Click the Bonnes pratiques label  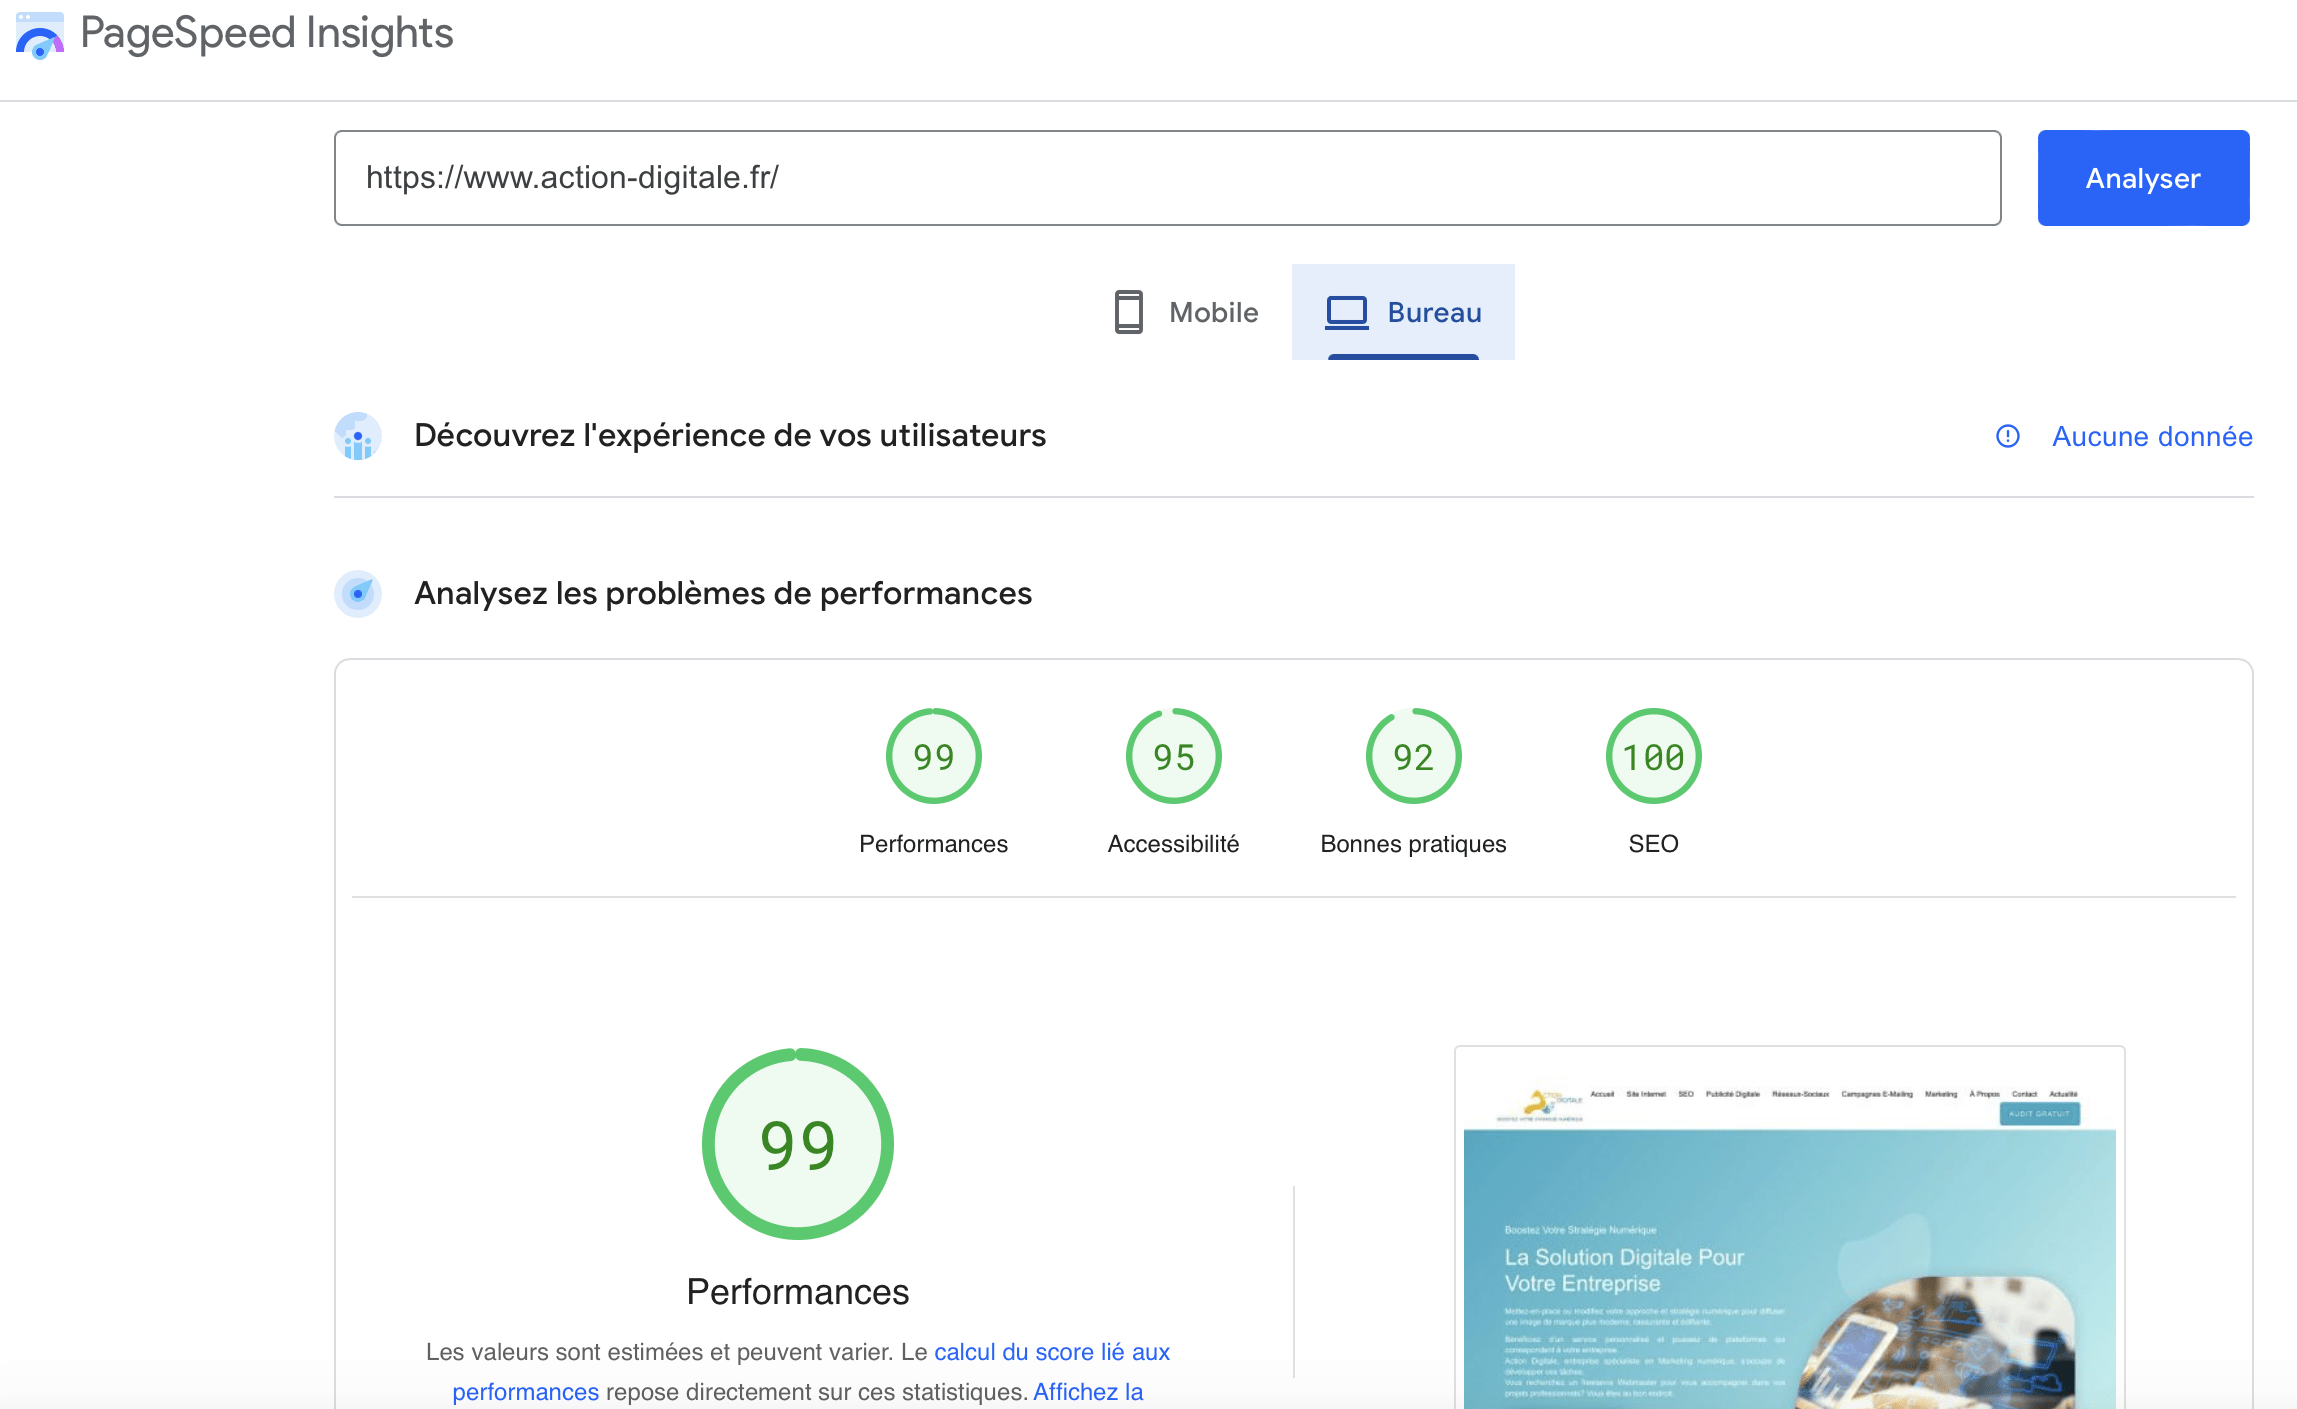(x=1413, y=844)
